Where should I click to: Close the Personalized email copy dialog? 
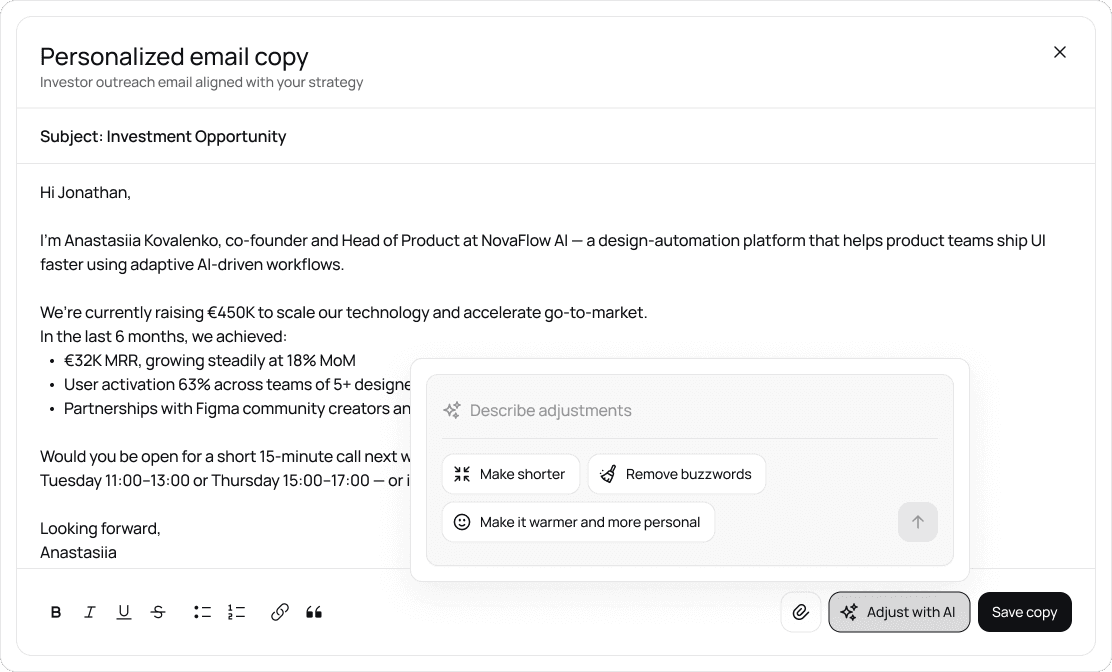[1060, 52]
